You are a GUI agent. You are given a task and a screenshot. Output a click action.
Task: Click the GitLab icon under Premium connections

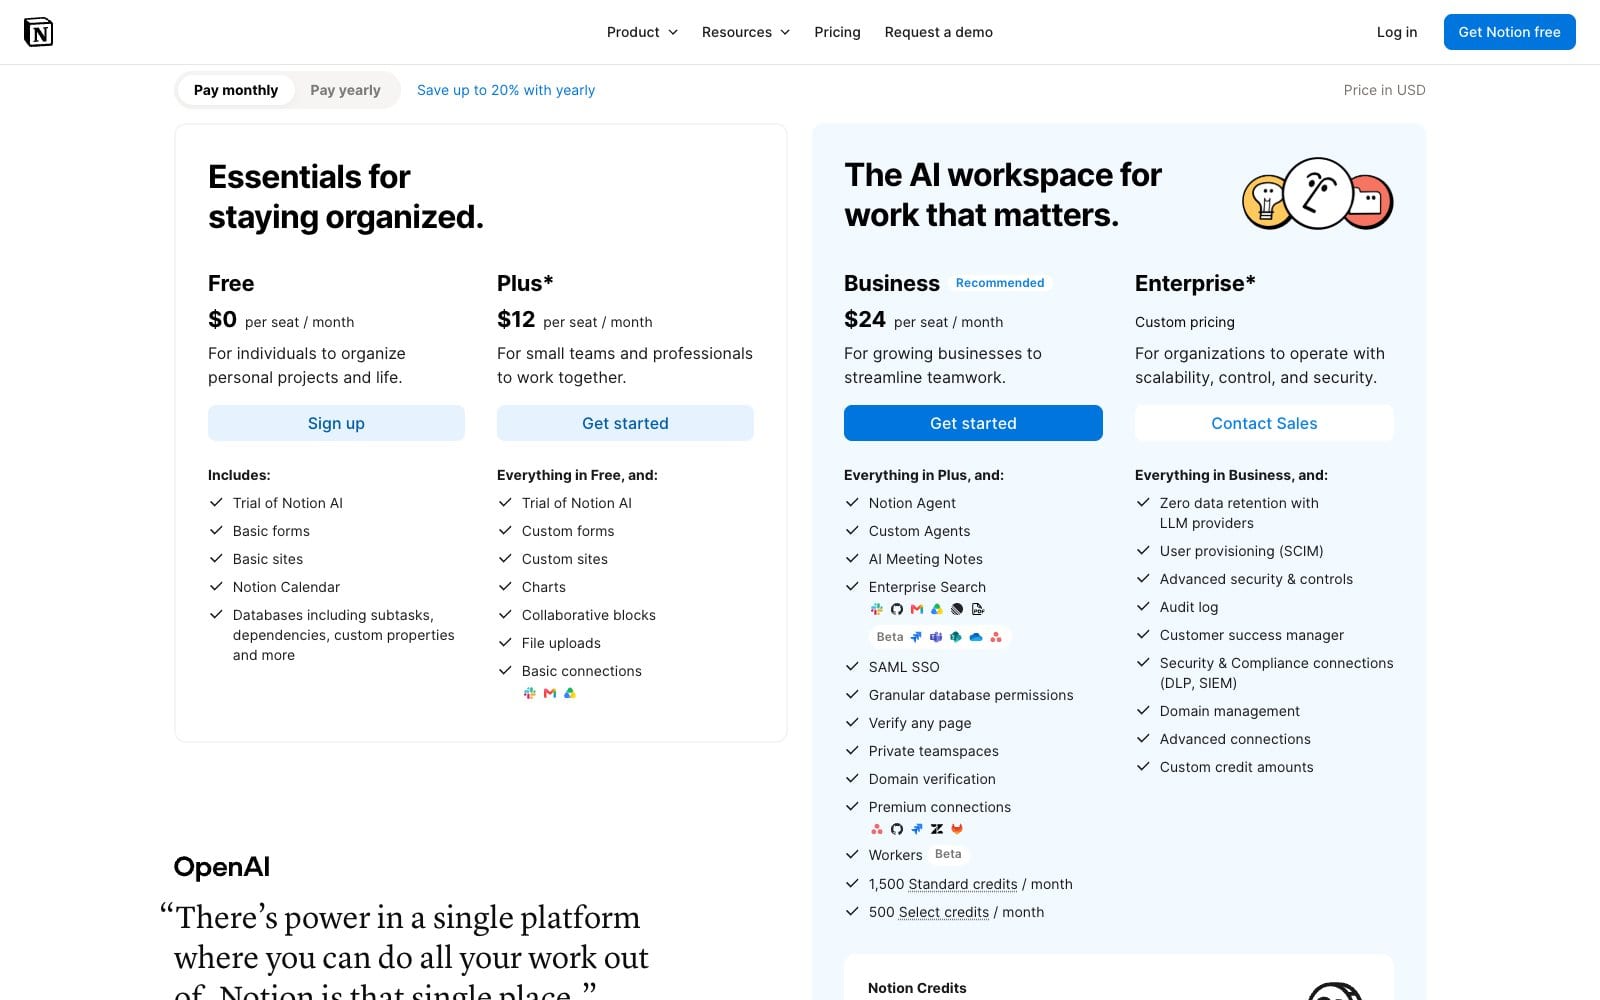click(x=957, y=829)
